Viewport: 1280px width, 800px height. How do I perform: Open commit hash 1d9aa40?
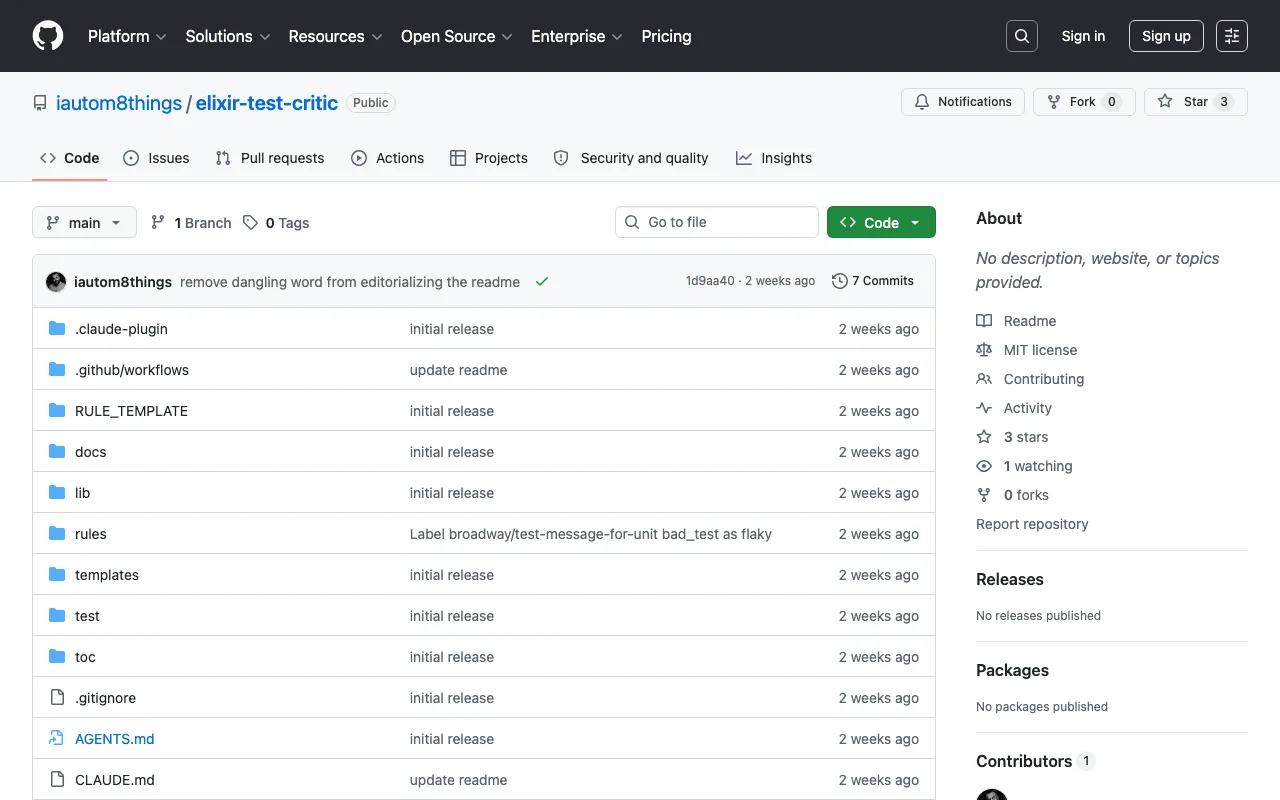pyautogui.click(x=710, y=281)
